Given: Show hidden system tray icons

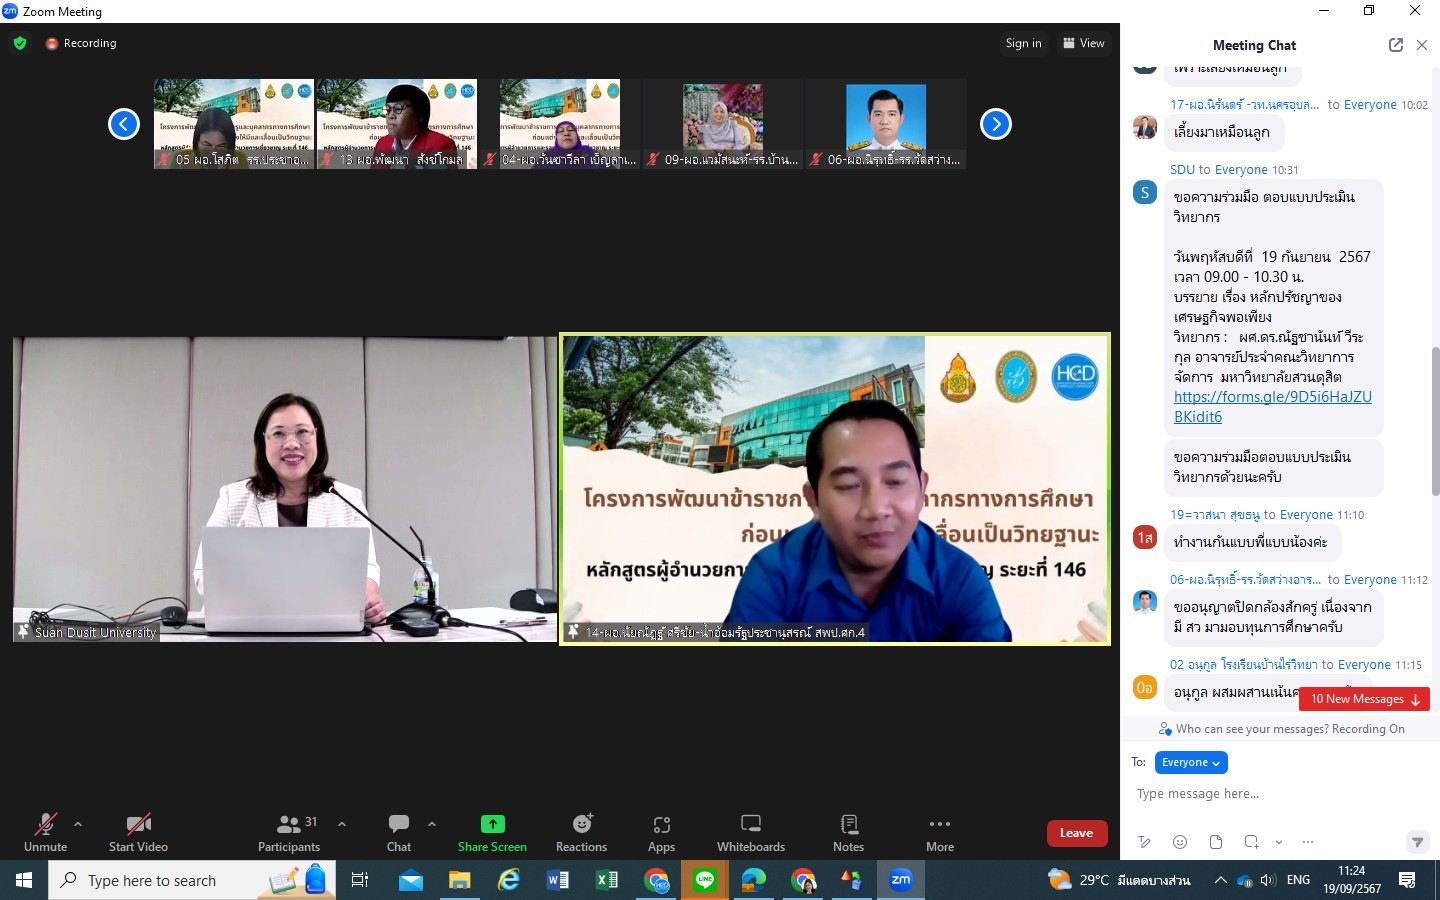Looking at the screenshot, I should tap(1220, 880).
